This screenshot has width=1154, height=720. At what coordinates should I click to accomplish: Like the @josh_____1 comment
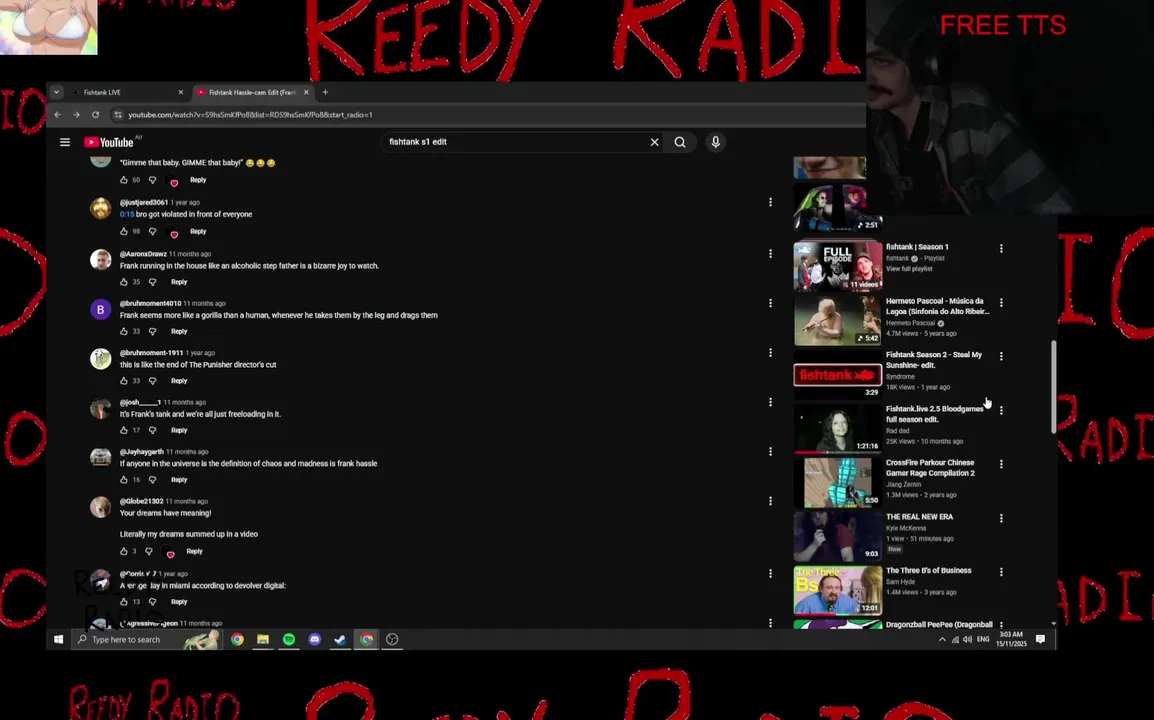coord(124,430)
